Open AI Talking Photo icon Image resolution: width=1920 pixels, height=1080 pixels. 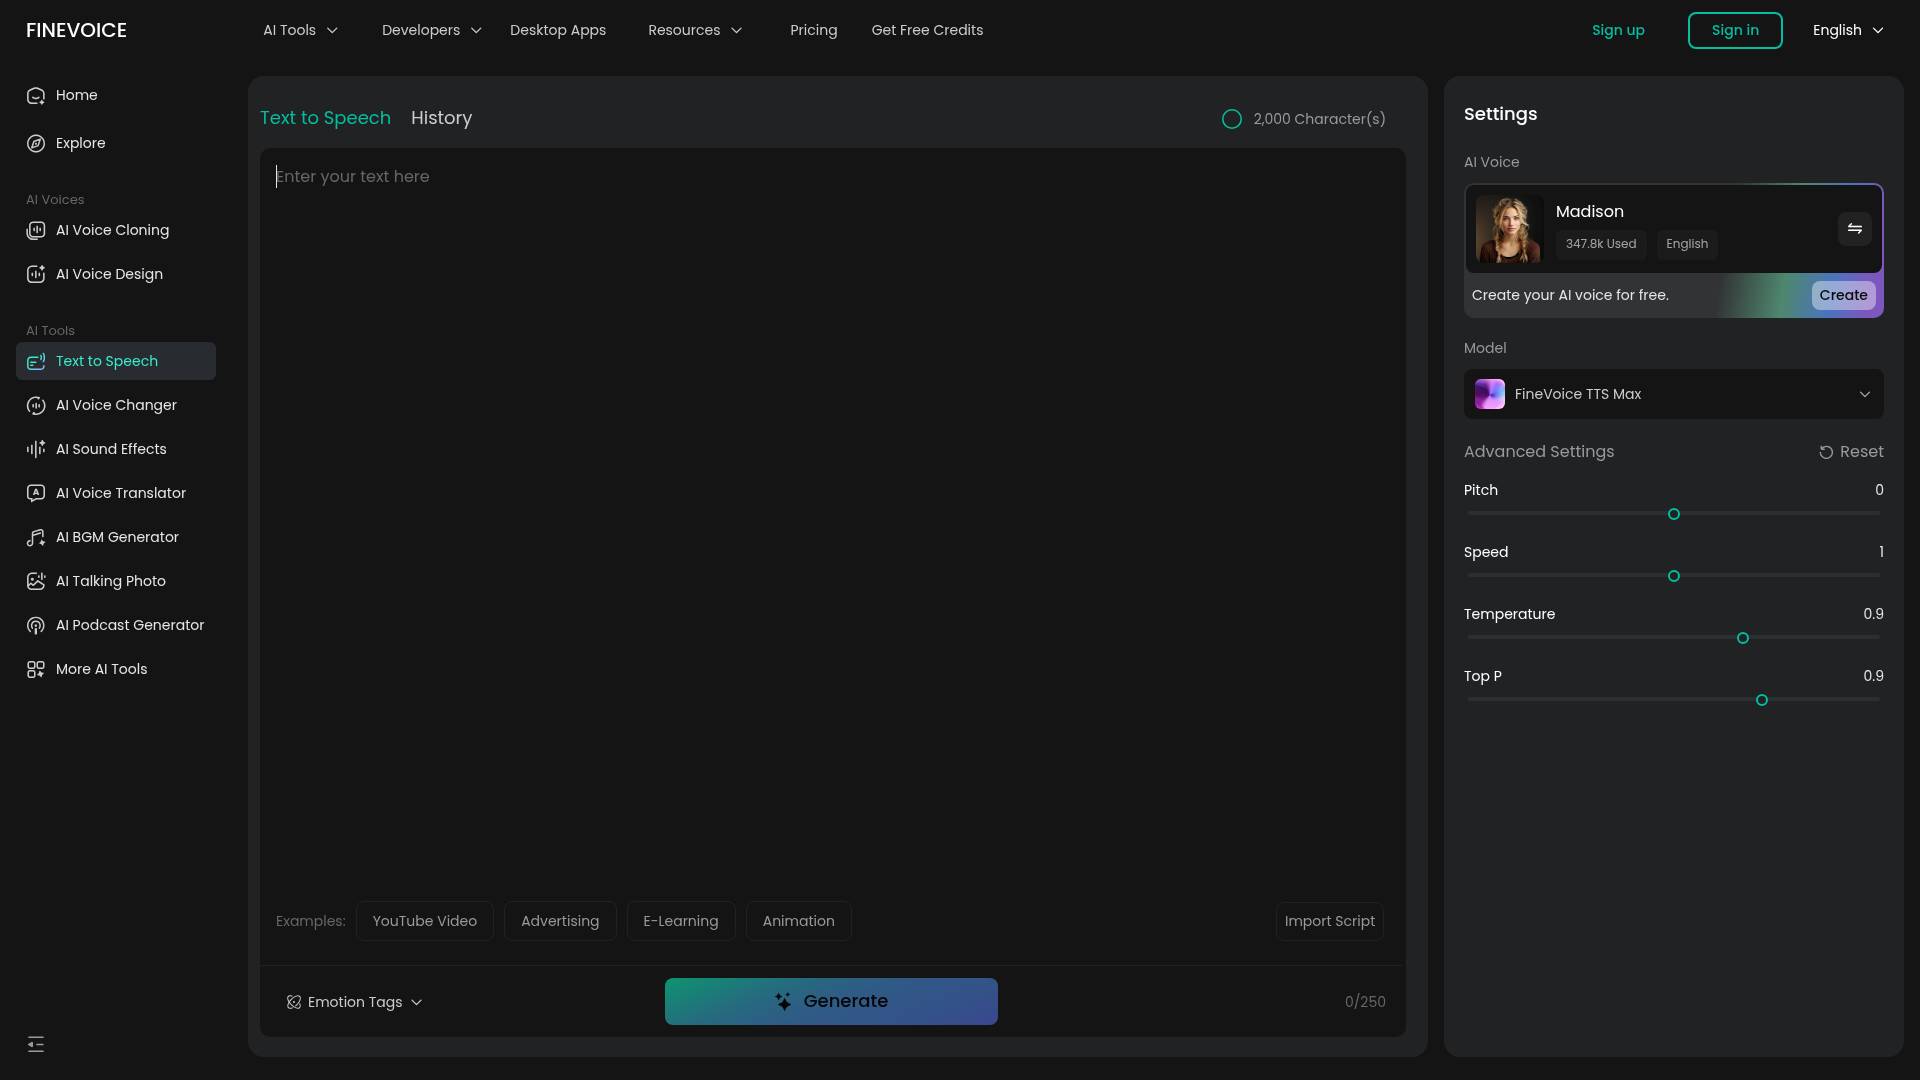coord(36,582)
